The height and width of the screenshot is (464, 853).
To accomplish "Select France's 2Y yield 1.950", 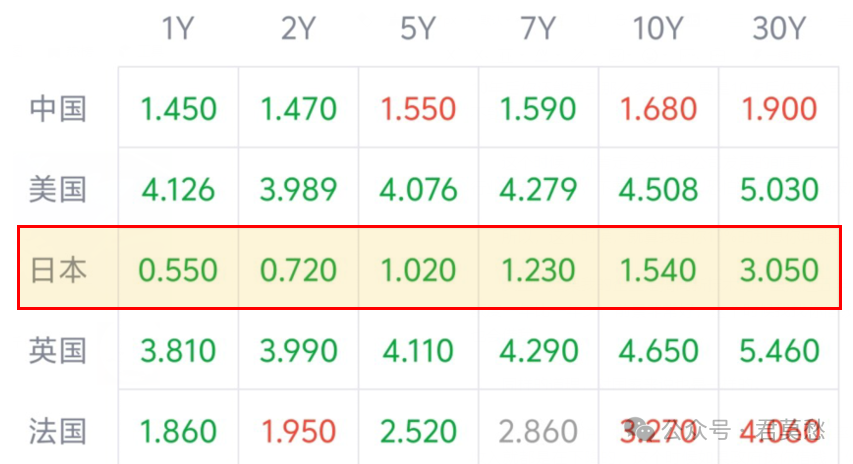I will point(298,431).
